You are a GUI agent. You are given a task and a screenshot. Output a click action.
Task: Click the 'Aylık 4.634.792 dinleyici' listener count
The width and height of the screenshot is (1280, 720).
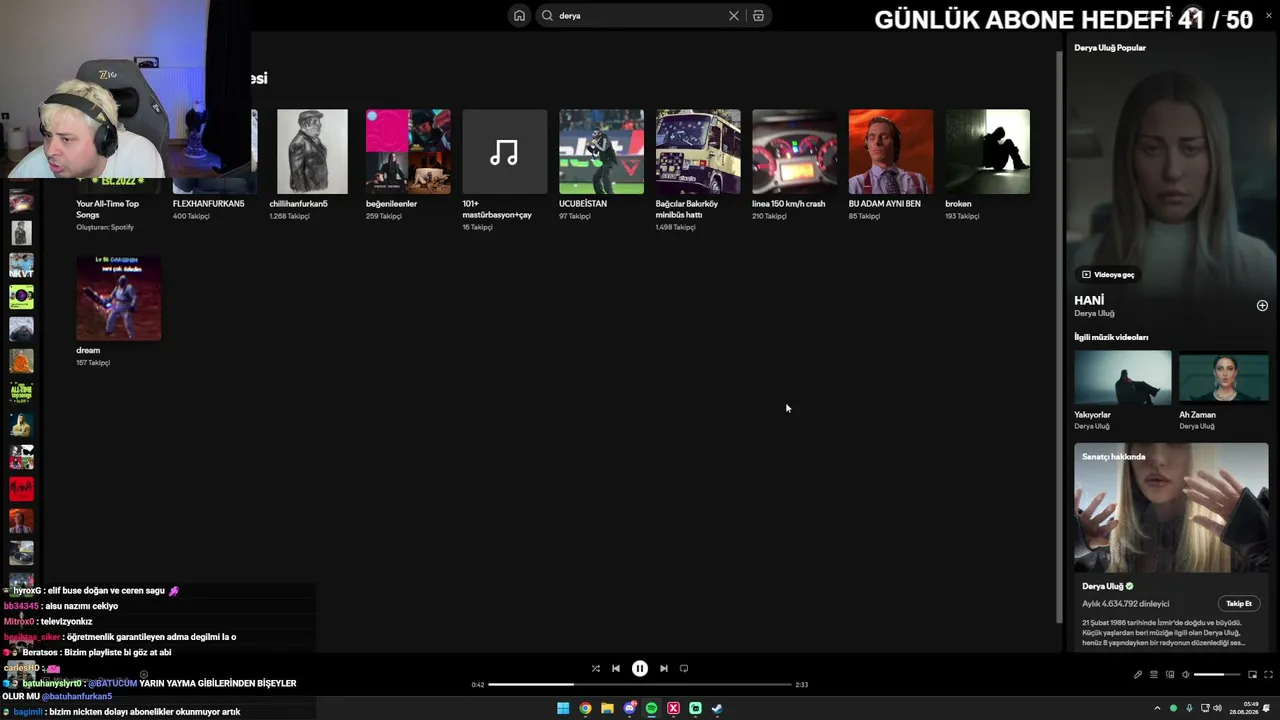[1126, 604]
